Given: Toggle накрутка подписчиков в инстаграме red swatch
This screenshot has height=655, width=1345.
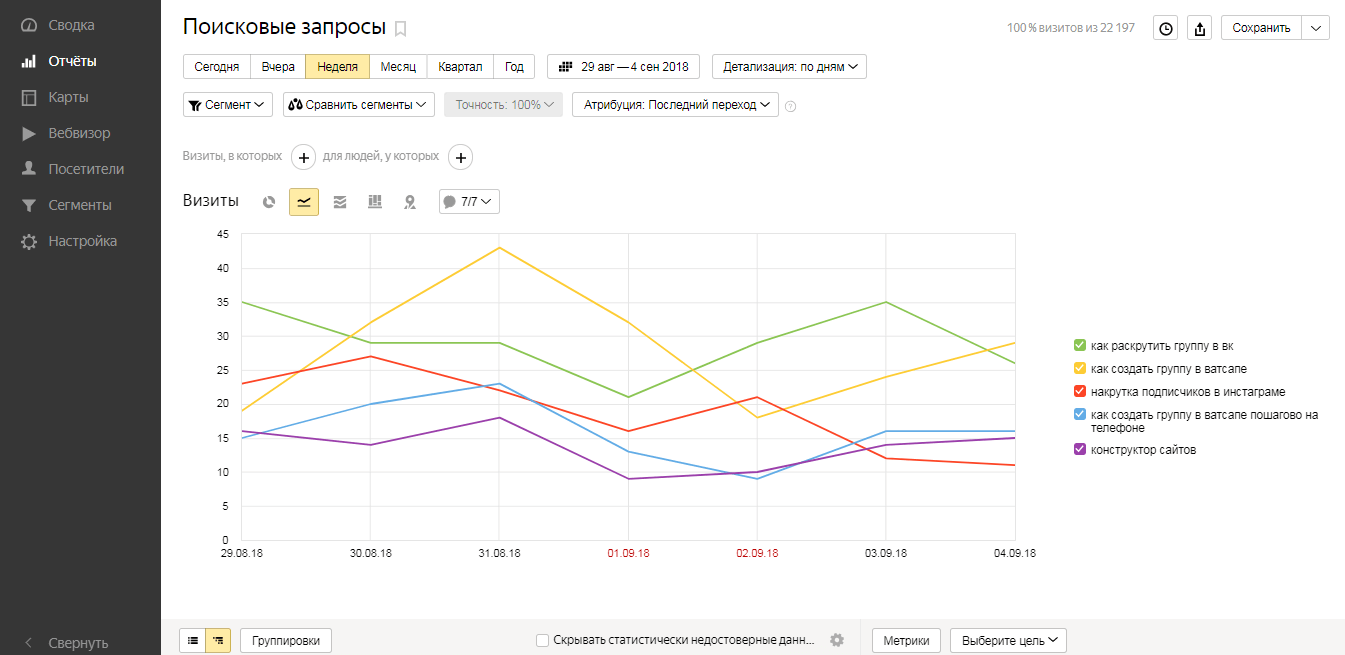Looking at the screenshot, I should [1079, 392].
